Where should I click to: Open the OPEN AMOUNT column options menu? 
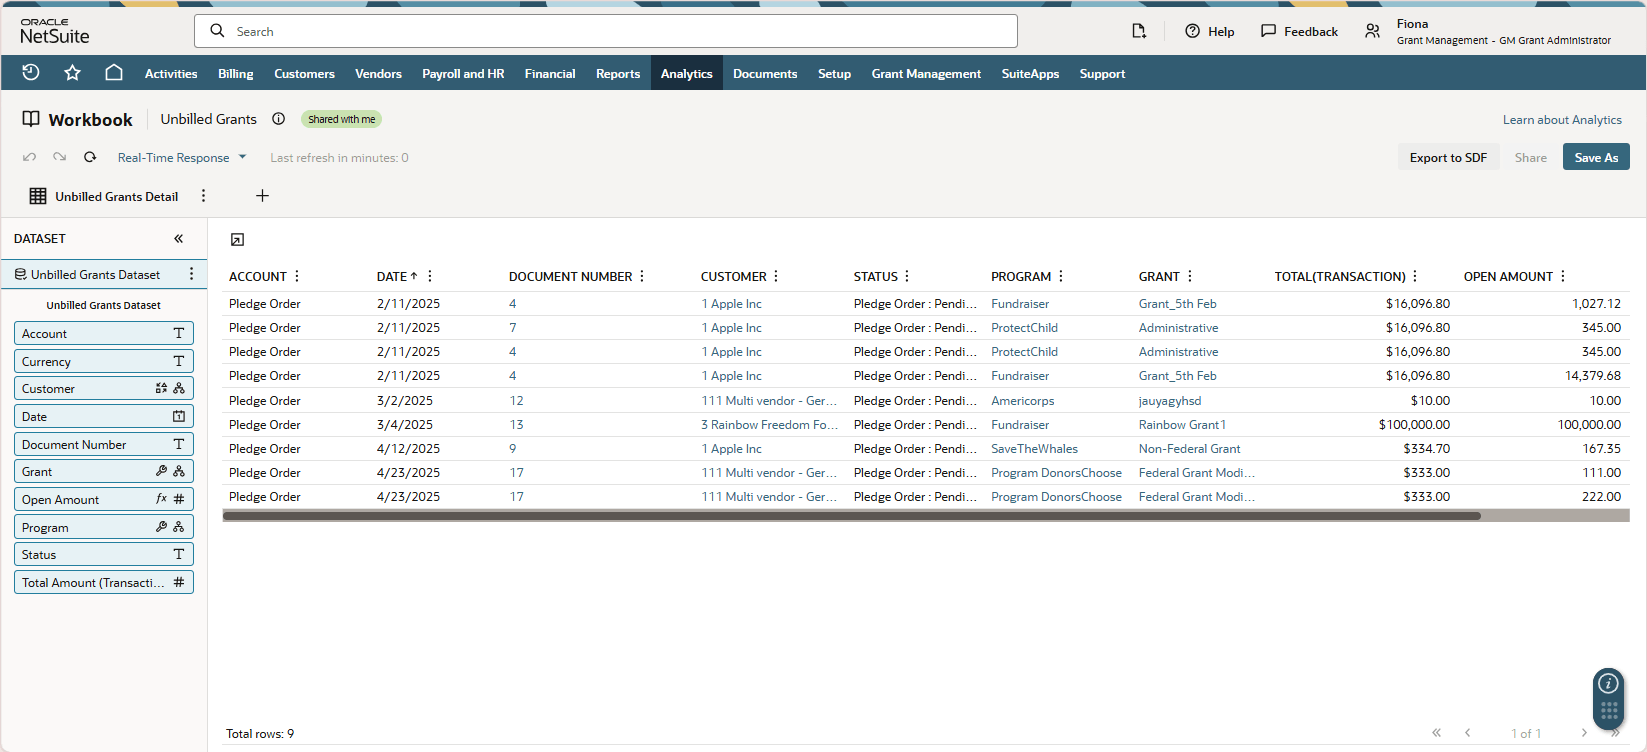tap(1563, 276)
